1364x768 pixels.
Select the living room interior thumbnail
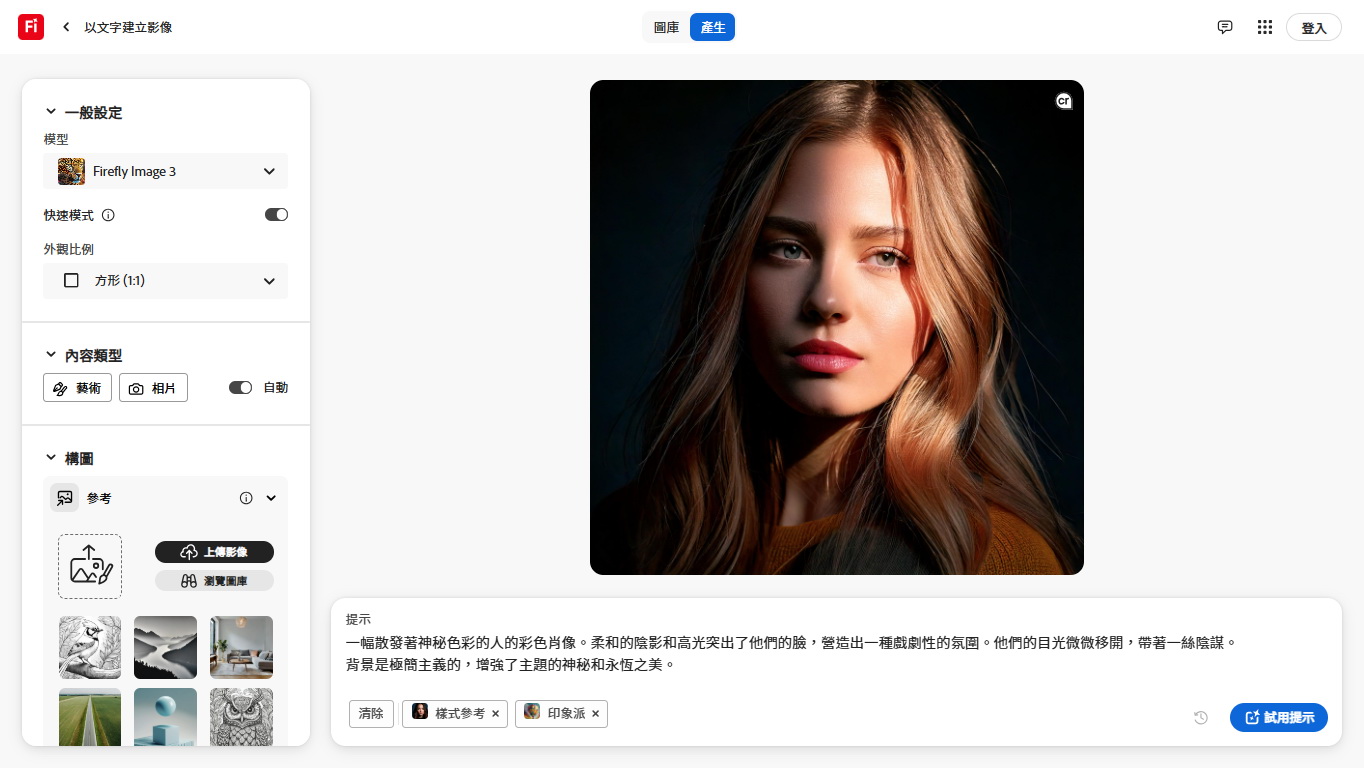pos(241,647)
